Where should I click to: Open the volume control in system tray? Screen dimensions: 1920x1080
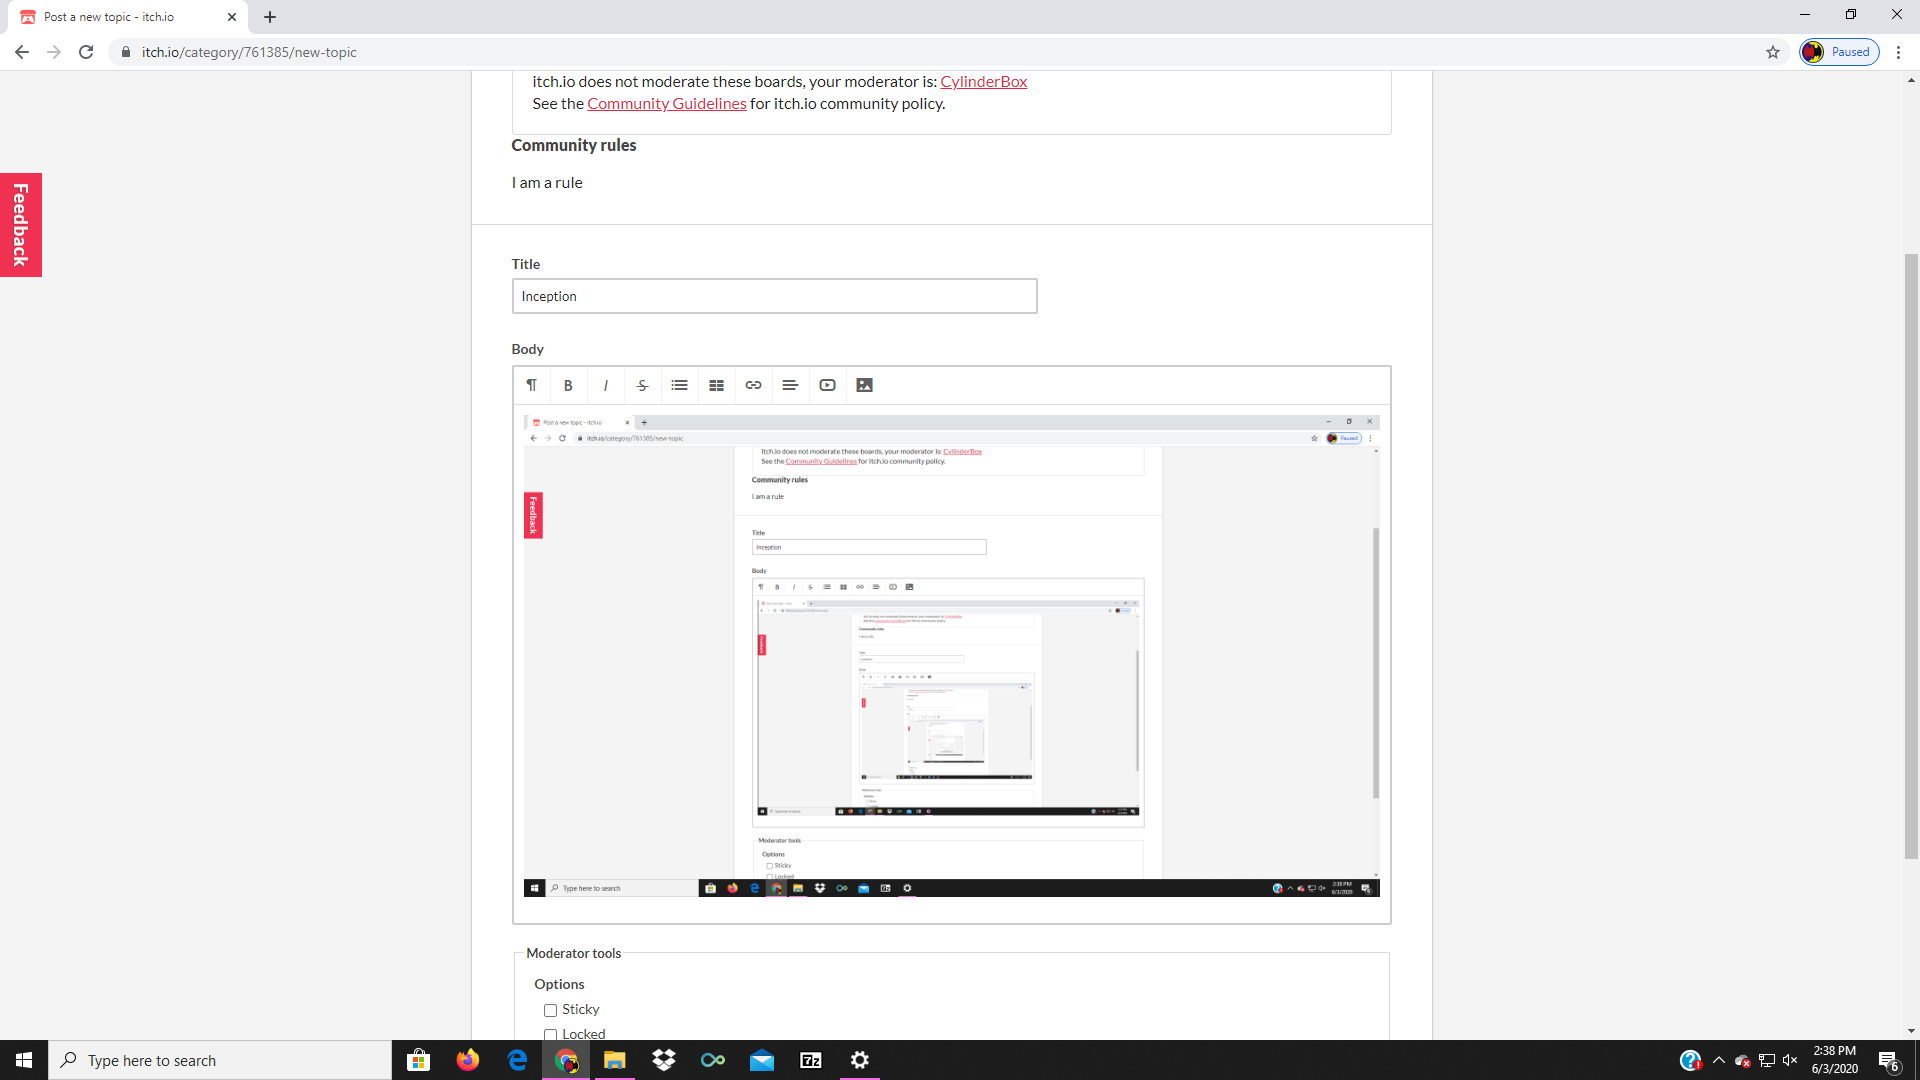pyautogui.click(x=1790, y=1060)
